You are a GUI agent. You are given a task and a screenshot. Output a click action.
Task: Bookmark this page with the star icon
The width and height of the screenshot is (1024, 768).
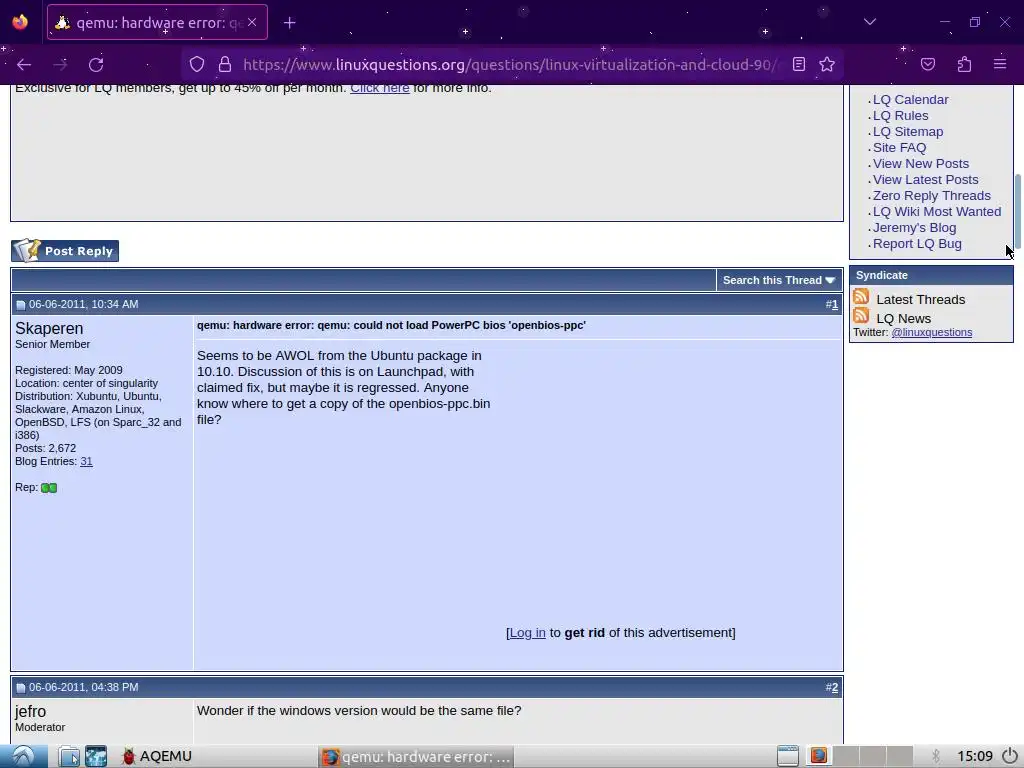(827, 64)
